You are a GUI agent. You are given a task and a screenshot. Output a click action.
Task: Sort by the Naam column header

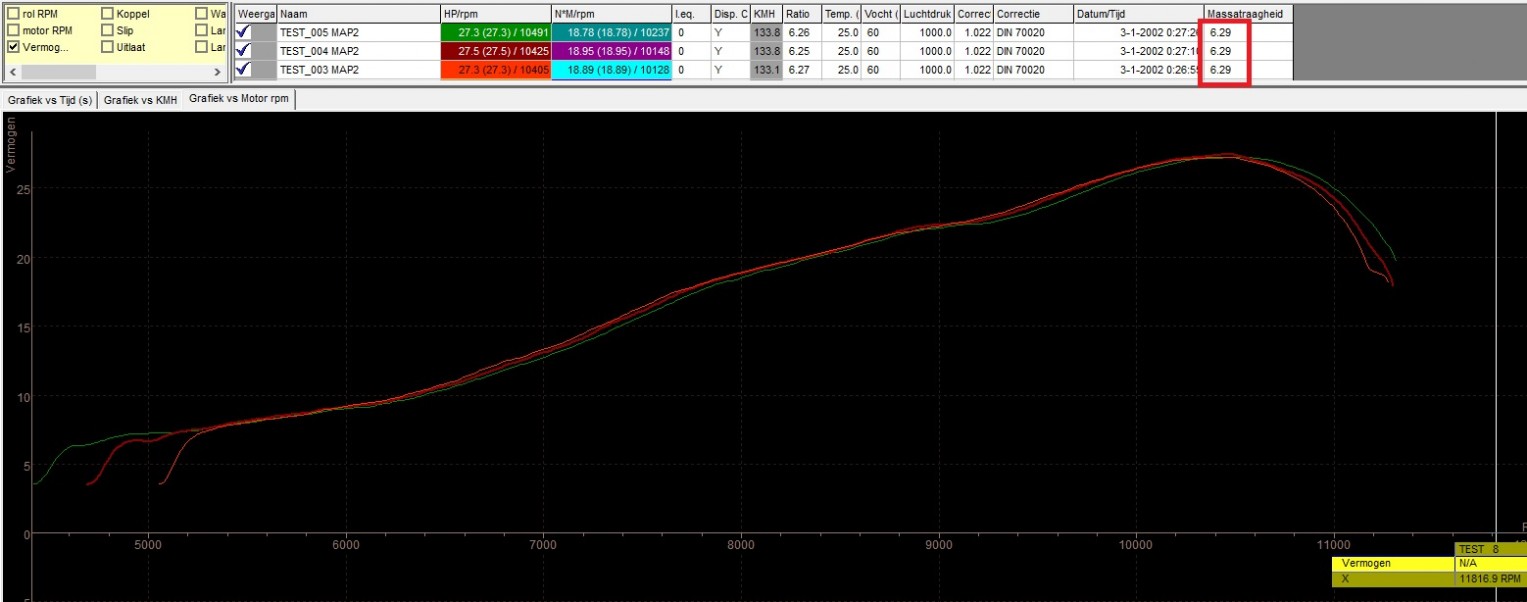(x=357, y=14)
